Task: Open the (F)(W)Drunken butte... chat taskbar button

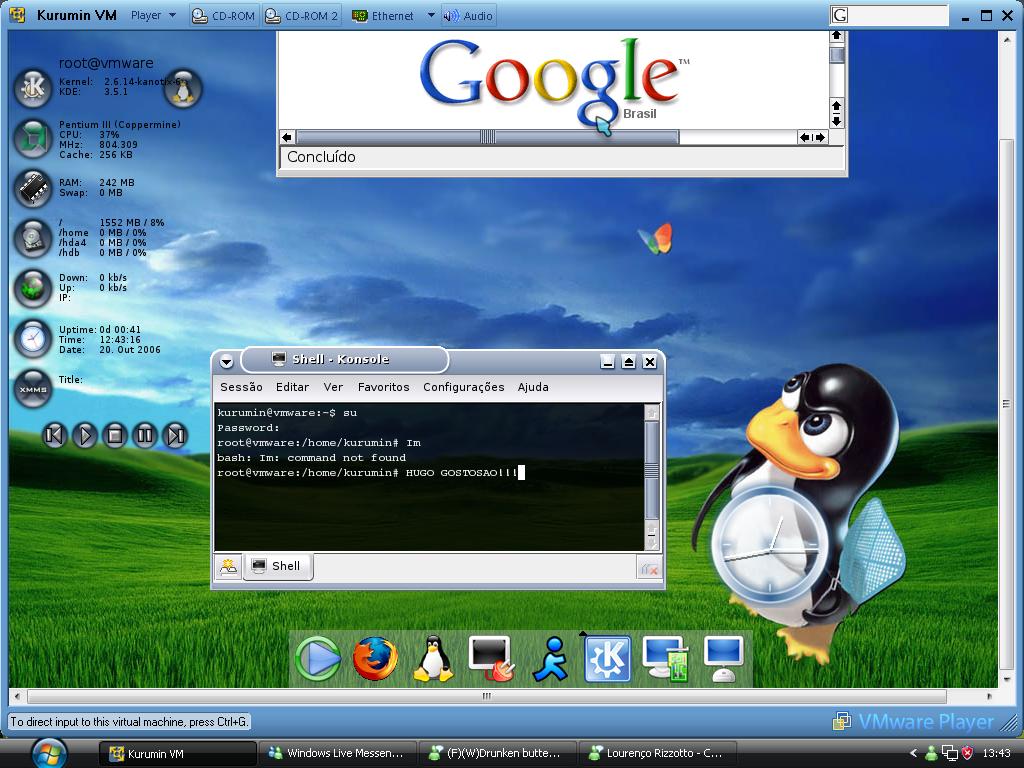Action: click(496, 754)
